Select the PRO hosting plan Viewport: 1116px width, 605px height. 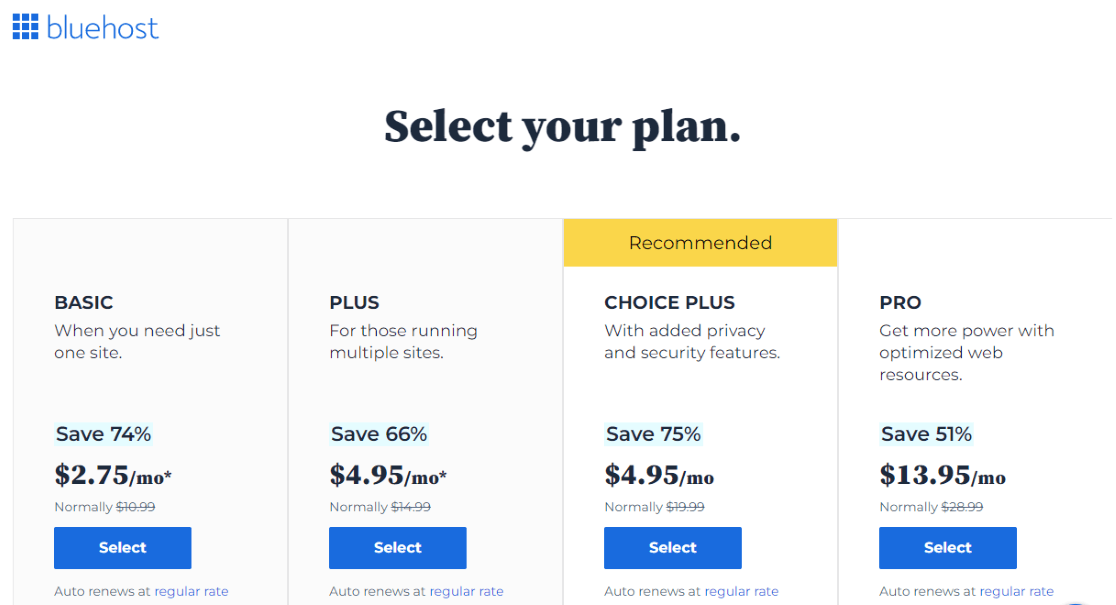(947, 548)
